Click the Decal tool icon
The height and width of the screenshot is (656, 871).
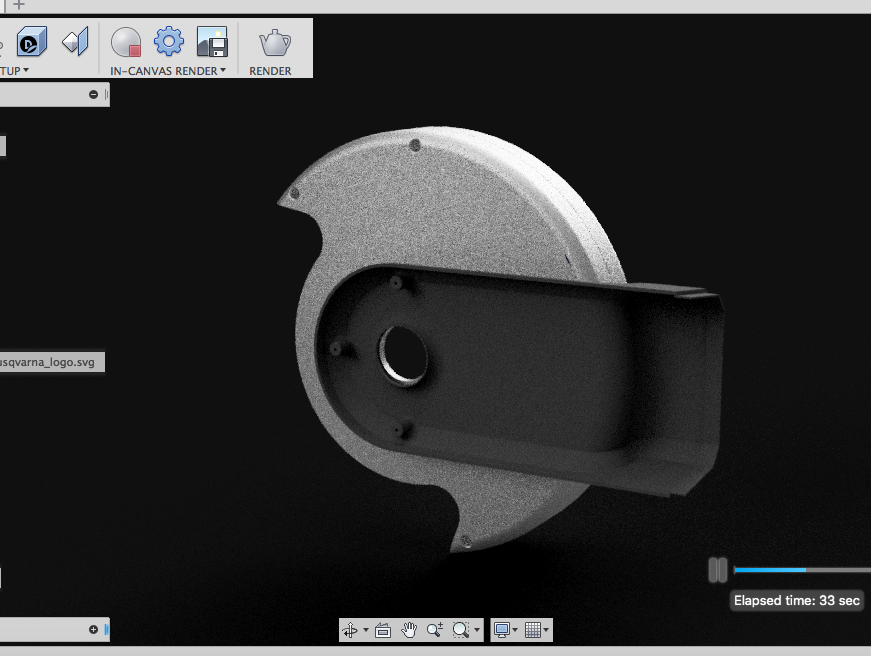click(x=76, y=42)
